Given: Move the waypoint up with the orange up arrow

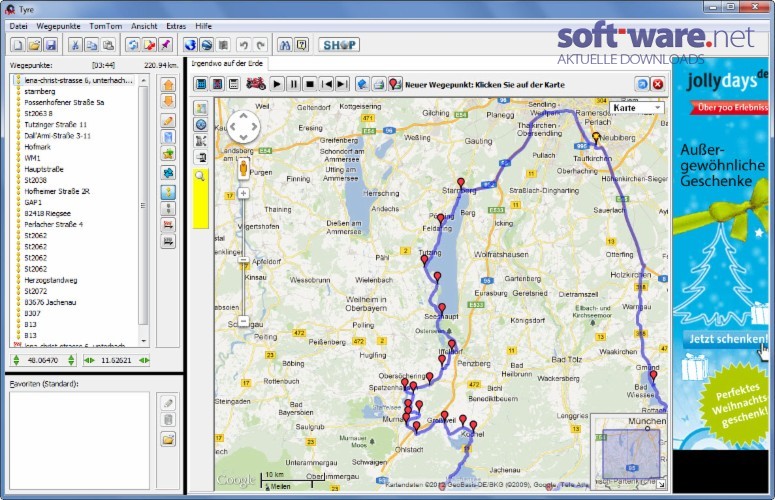Looking at the screenshot, I should pos(168,85).
